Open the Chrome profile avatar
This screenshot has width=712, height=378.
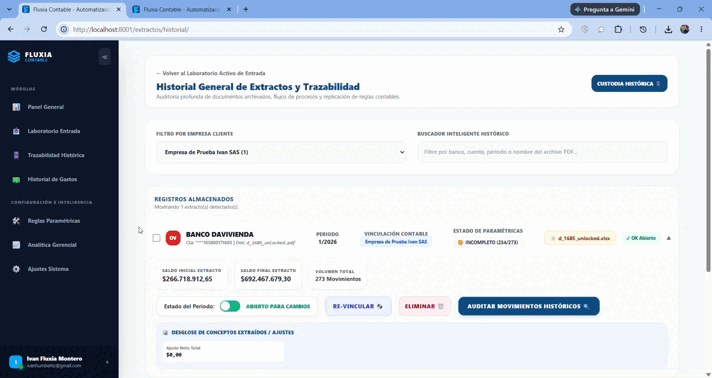[685, 29]
